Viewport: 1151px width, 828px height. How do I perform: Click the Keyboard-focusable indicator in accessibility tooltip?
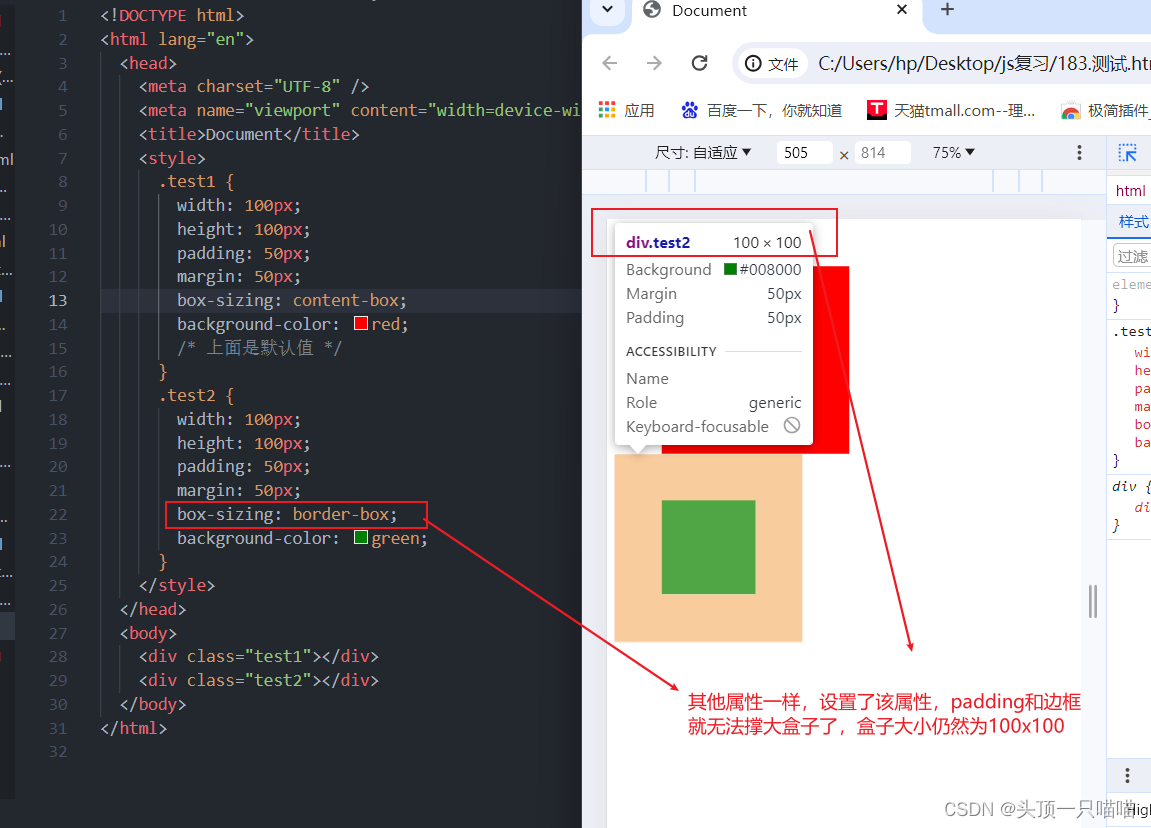[x=791, y=426]
